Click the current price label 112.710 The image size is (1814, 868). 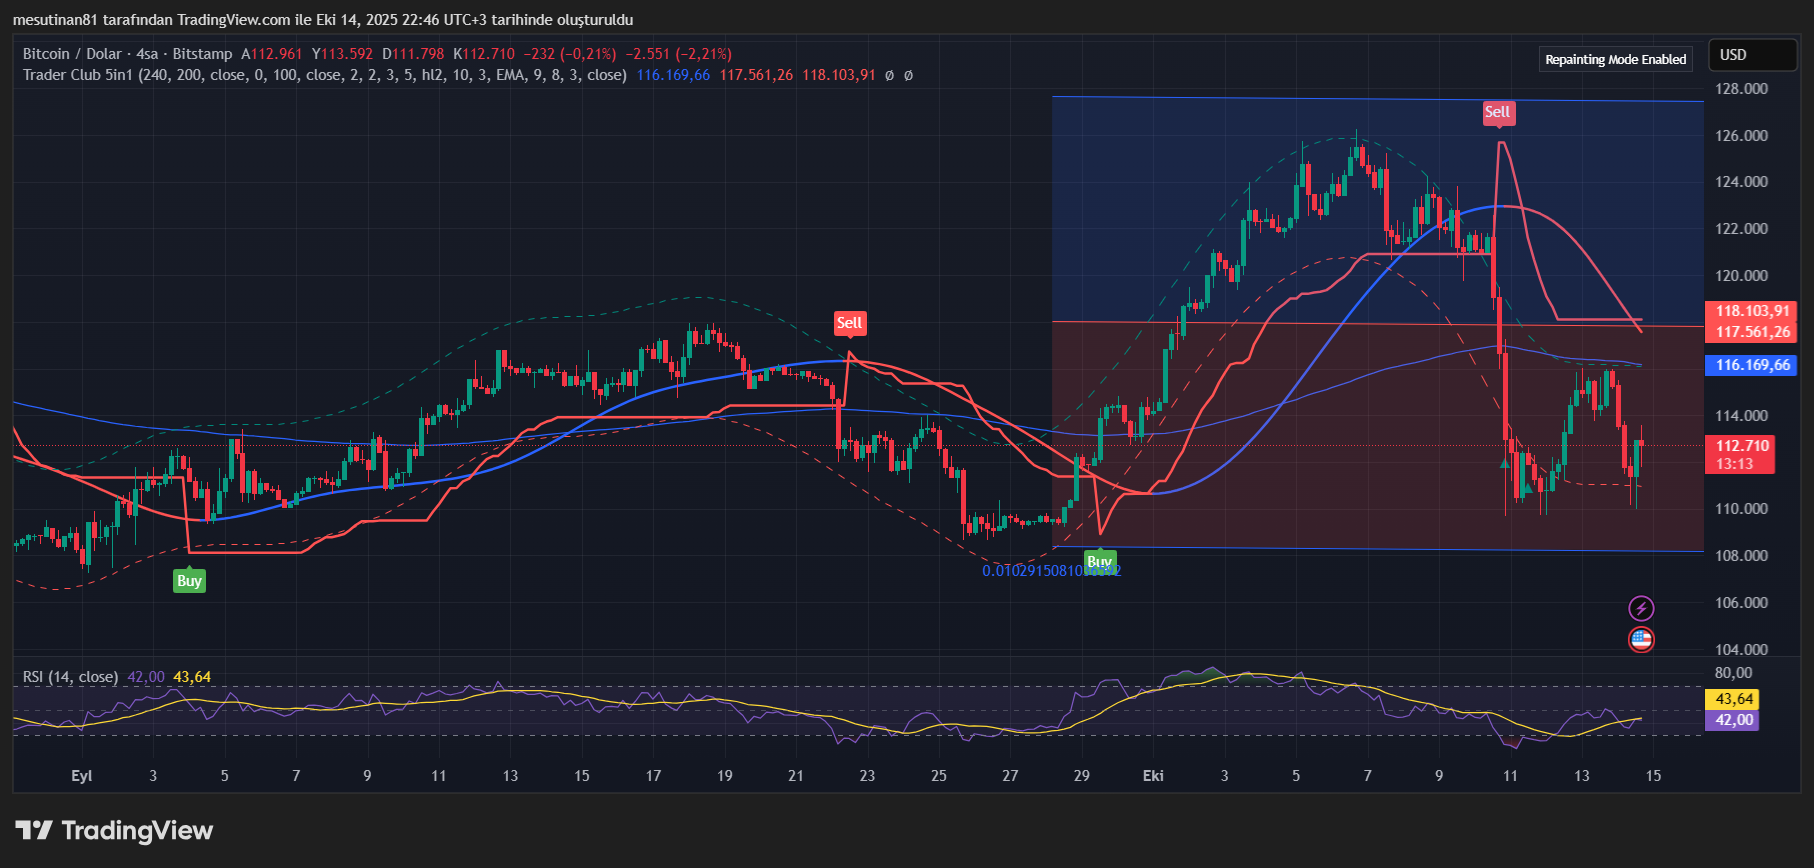click(x=1742, y=446)
